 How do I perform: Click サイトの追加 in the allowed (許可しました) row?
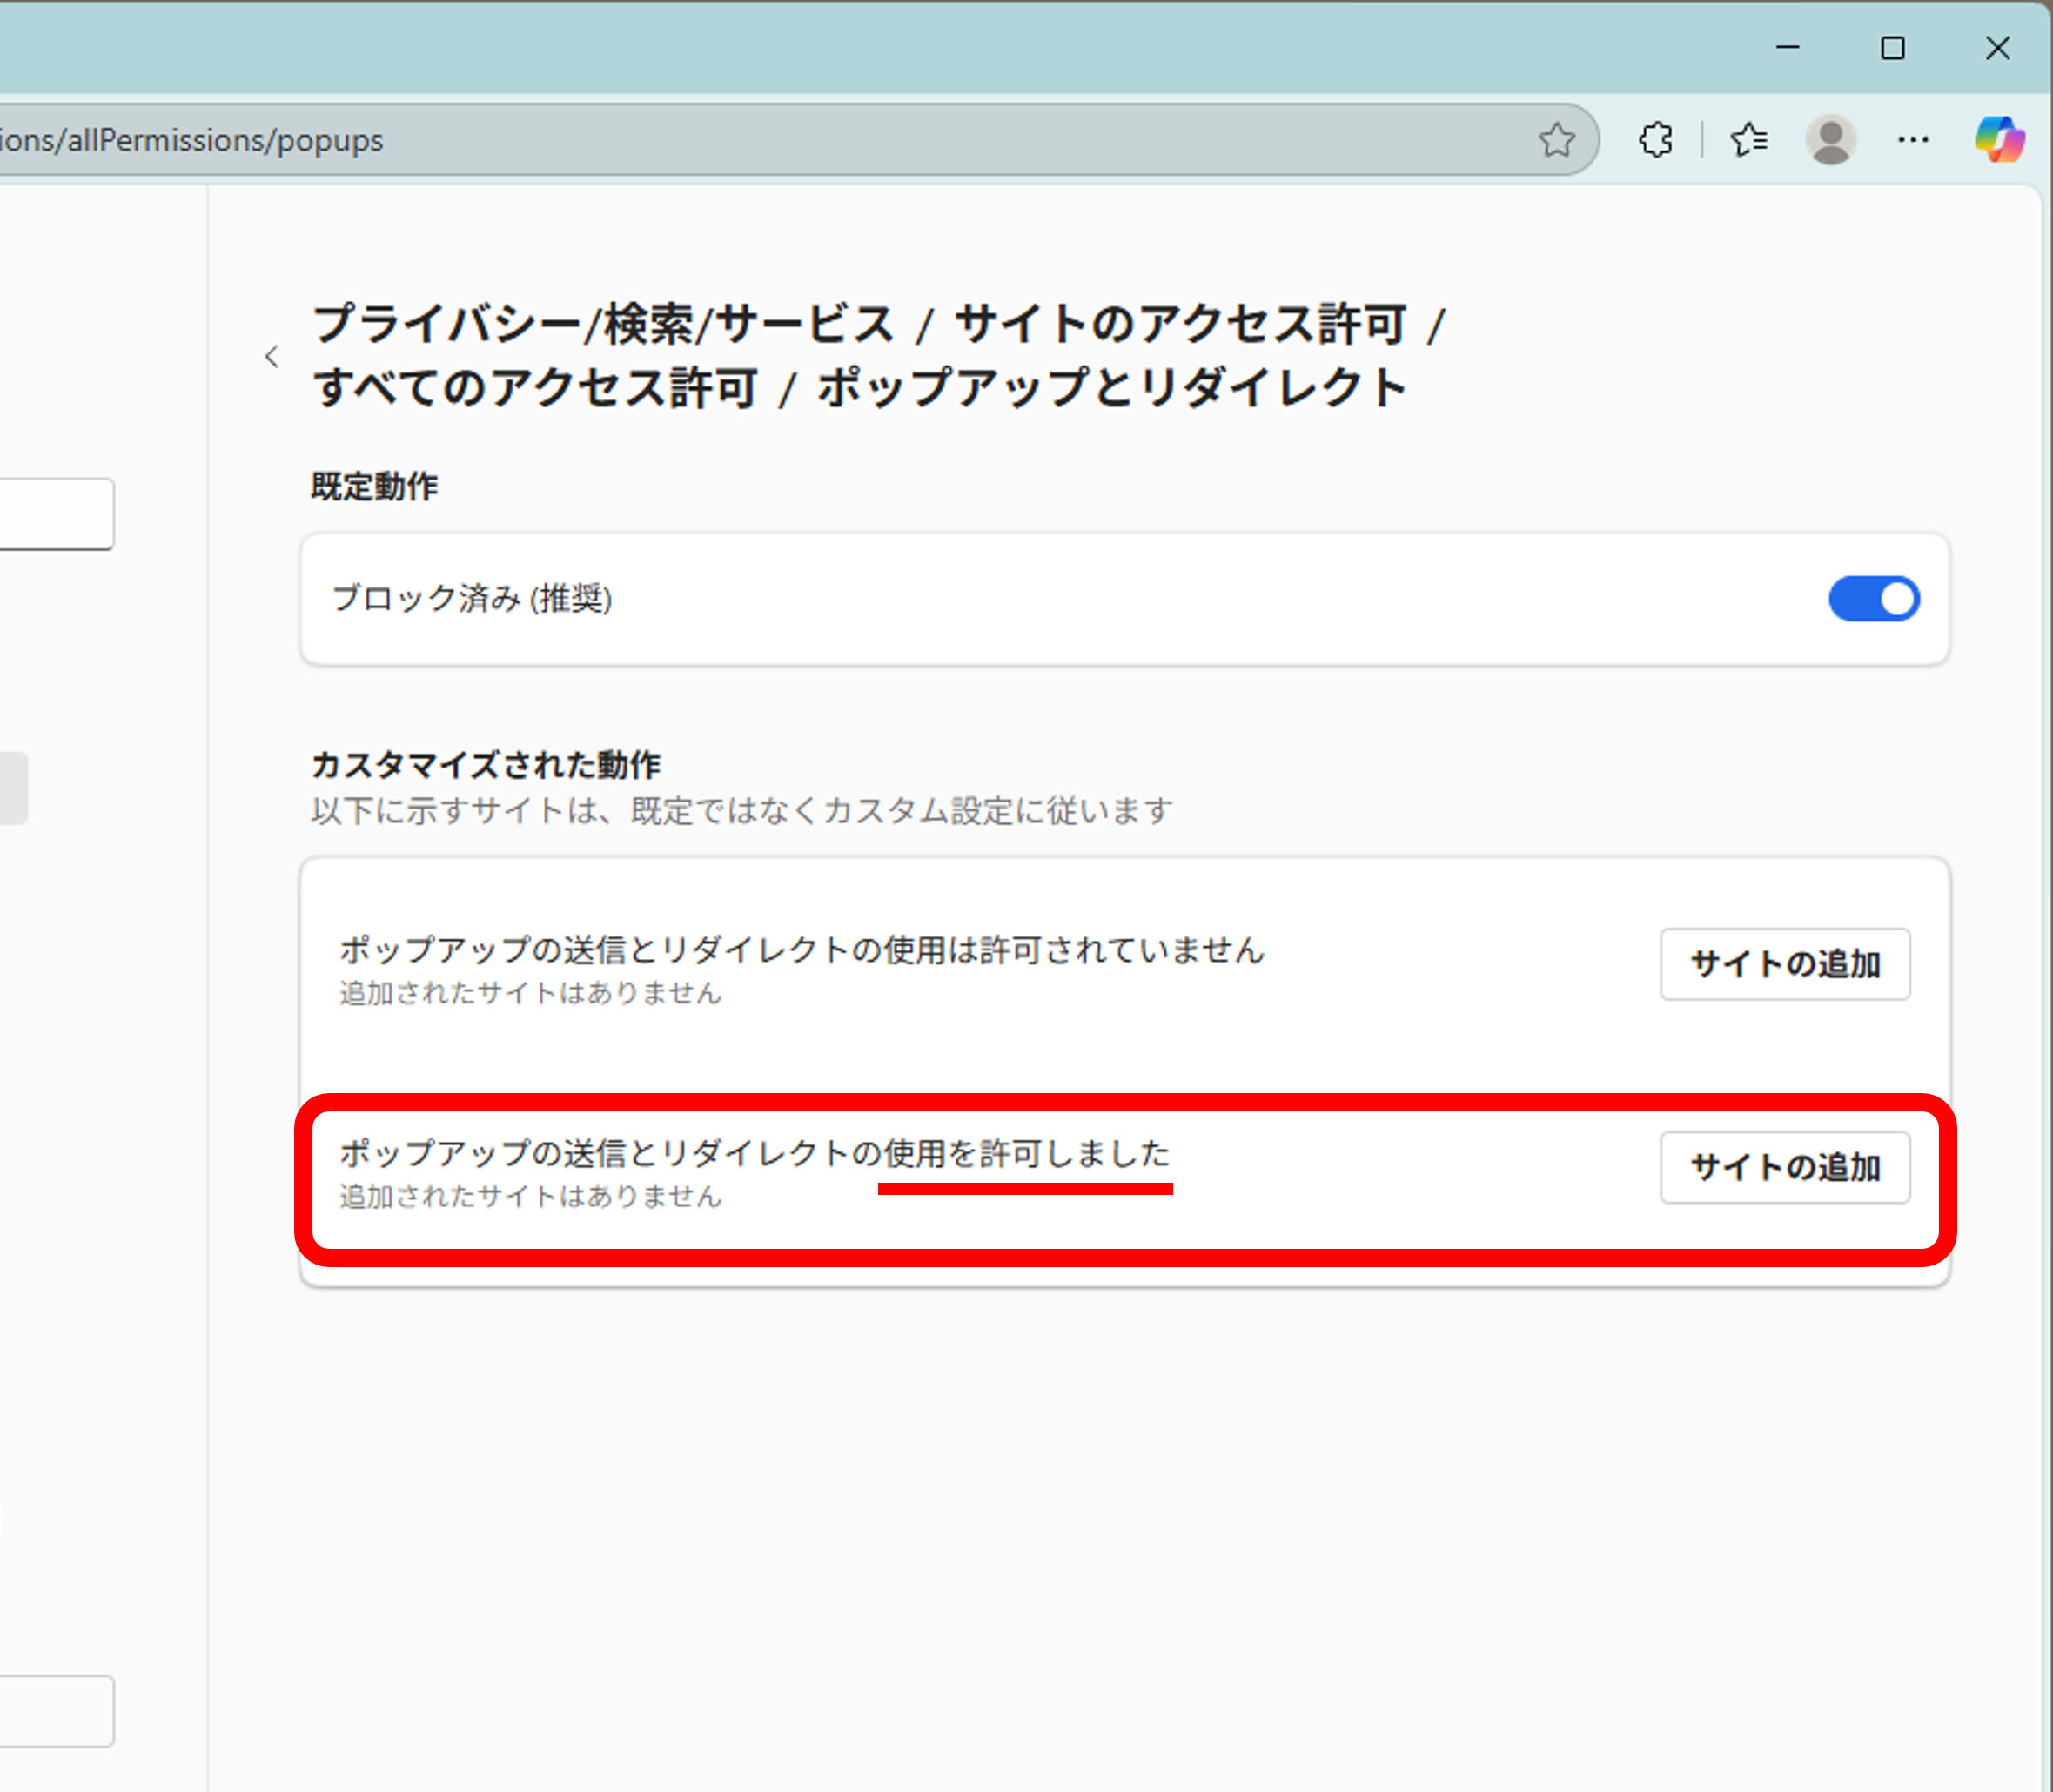click(x=1784, y=1167)
